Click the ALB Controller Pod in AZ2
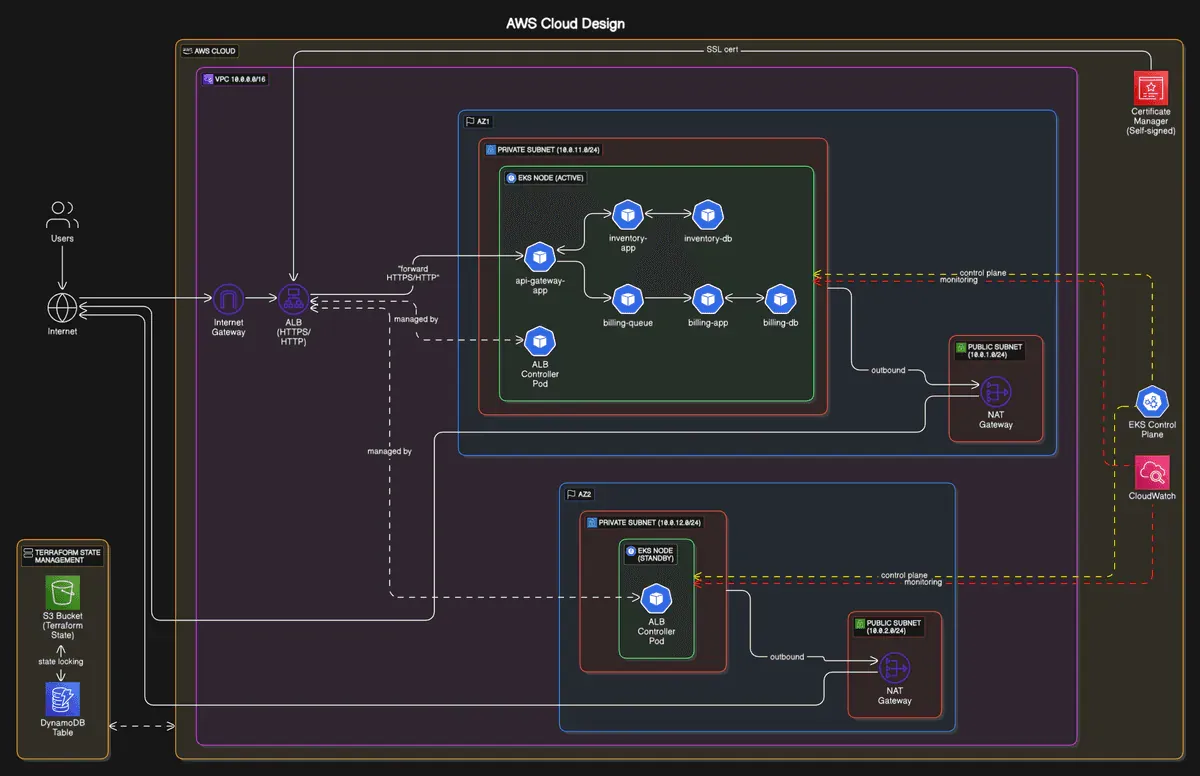 coord(656,598)
